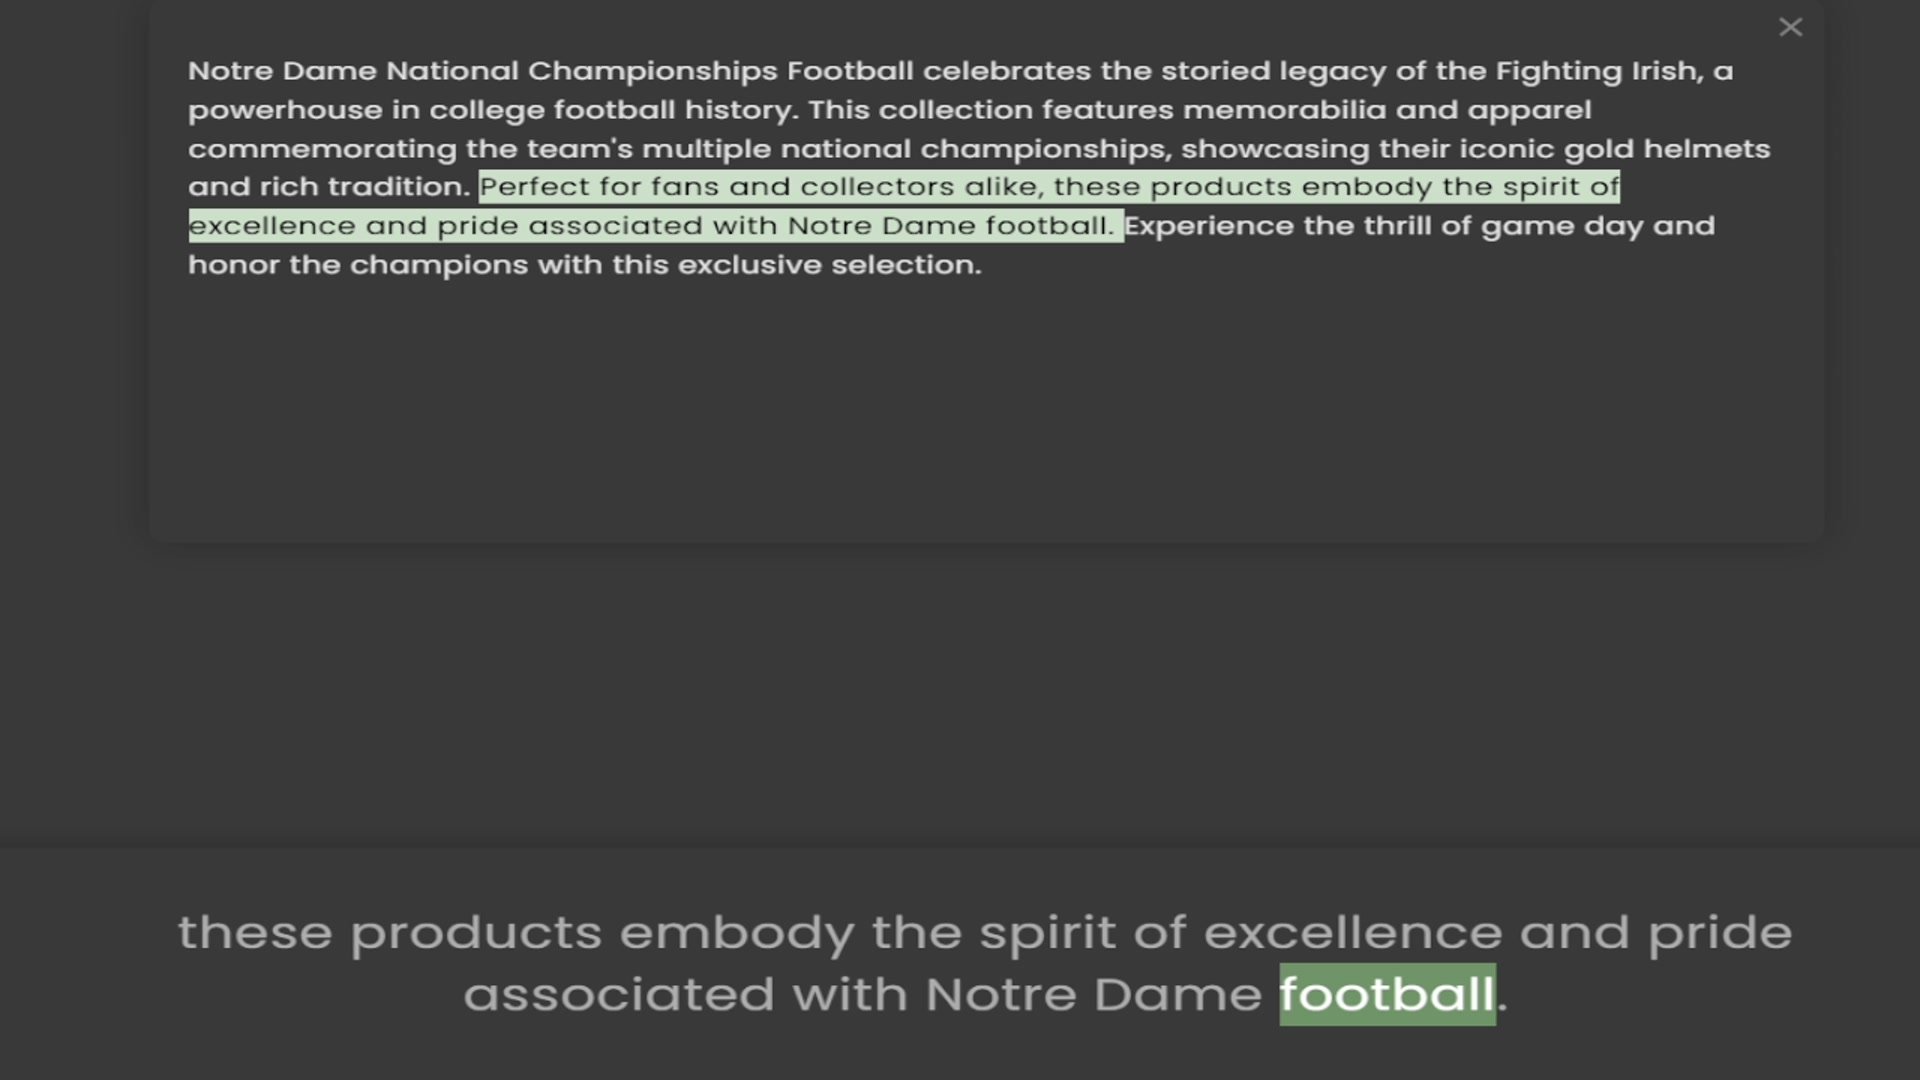Click the word "pride" in the bottom caption
This screenshot has width=1920, height=1080.
point(1719,932)
